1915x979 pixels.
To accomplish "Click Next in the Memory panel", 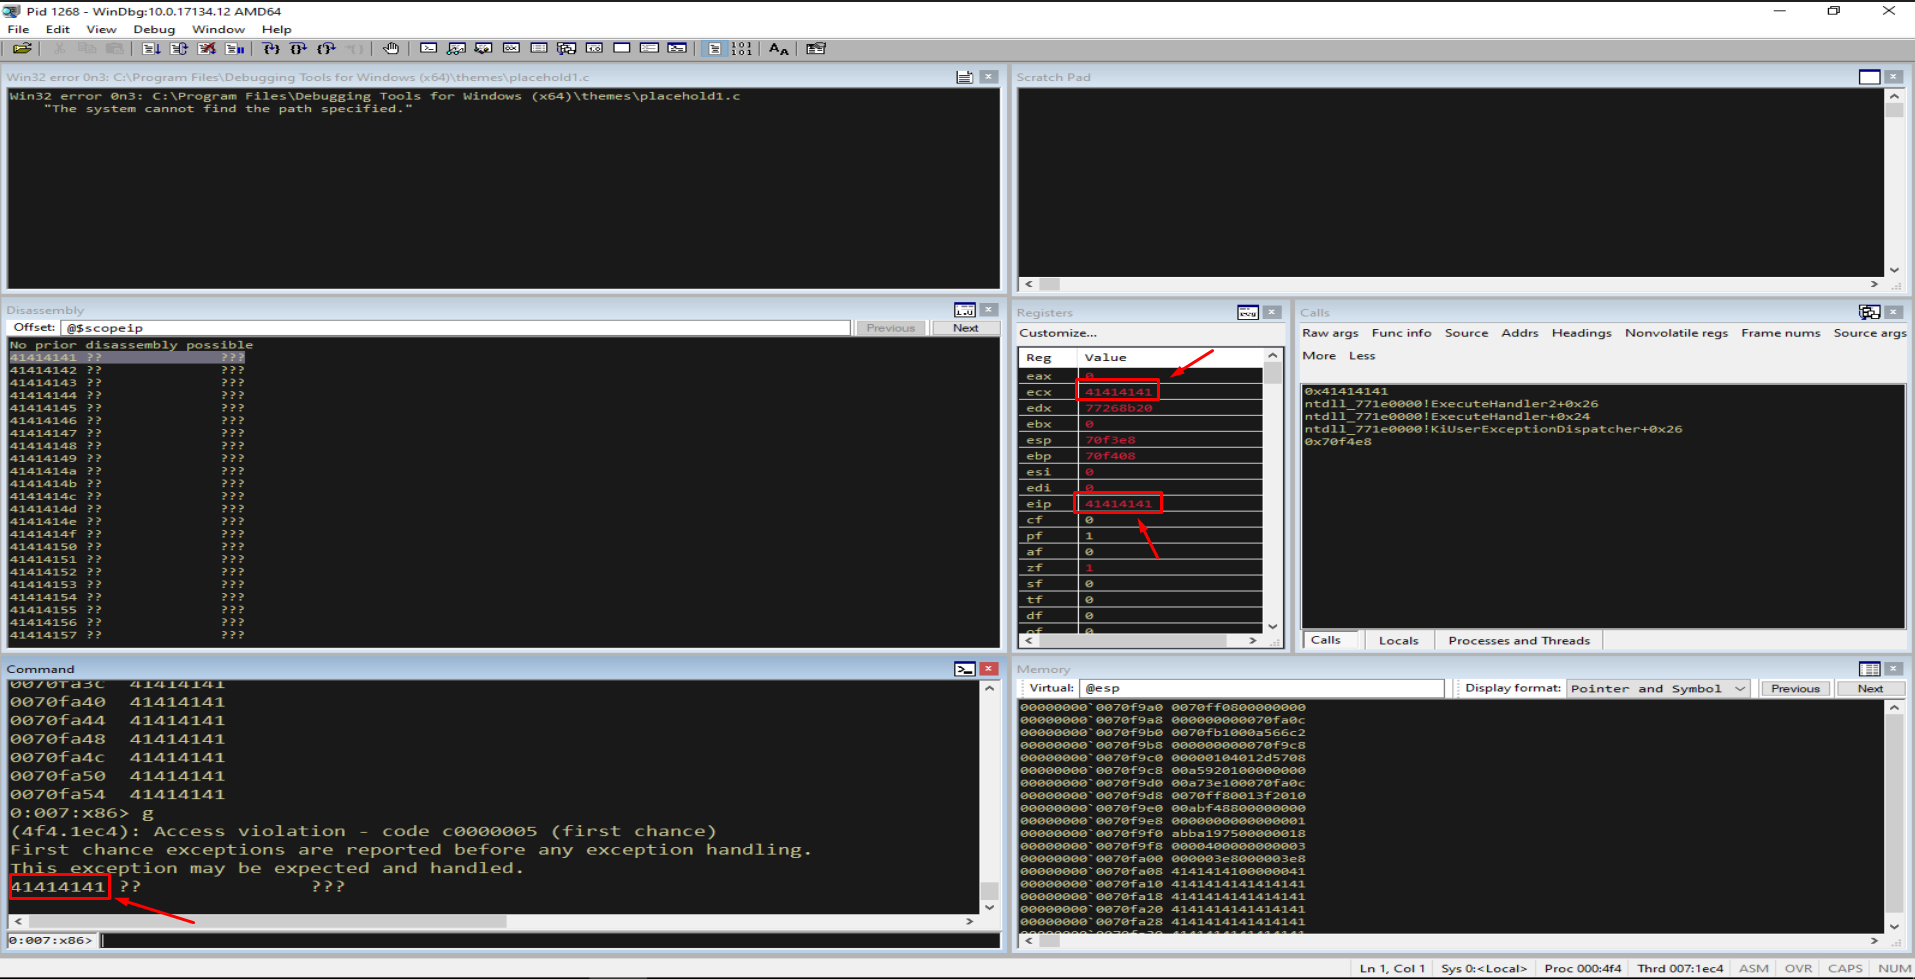I will [x=1870, y=688].
